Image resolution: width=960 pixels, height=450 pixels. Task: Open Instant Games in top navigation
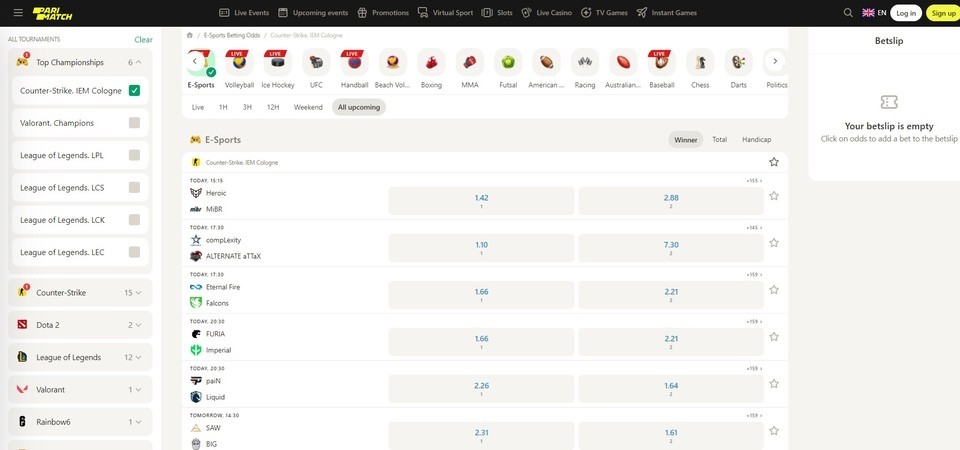667,12
